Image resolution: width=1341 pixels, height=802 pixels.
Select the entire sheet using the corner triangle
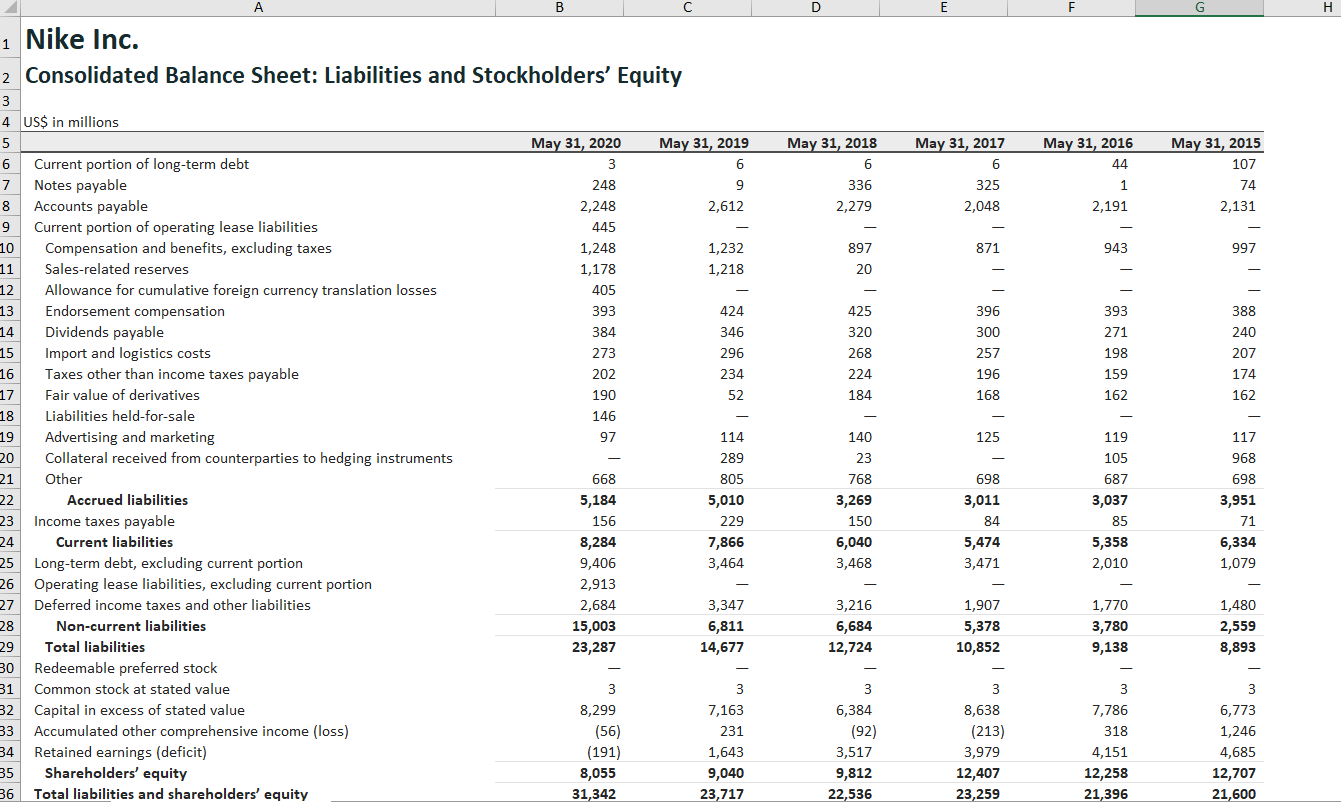click(x=8, y=8)
